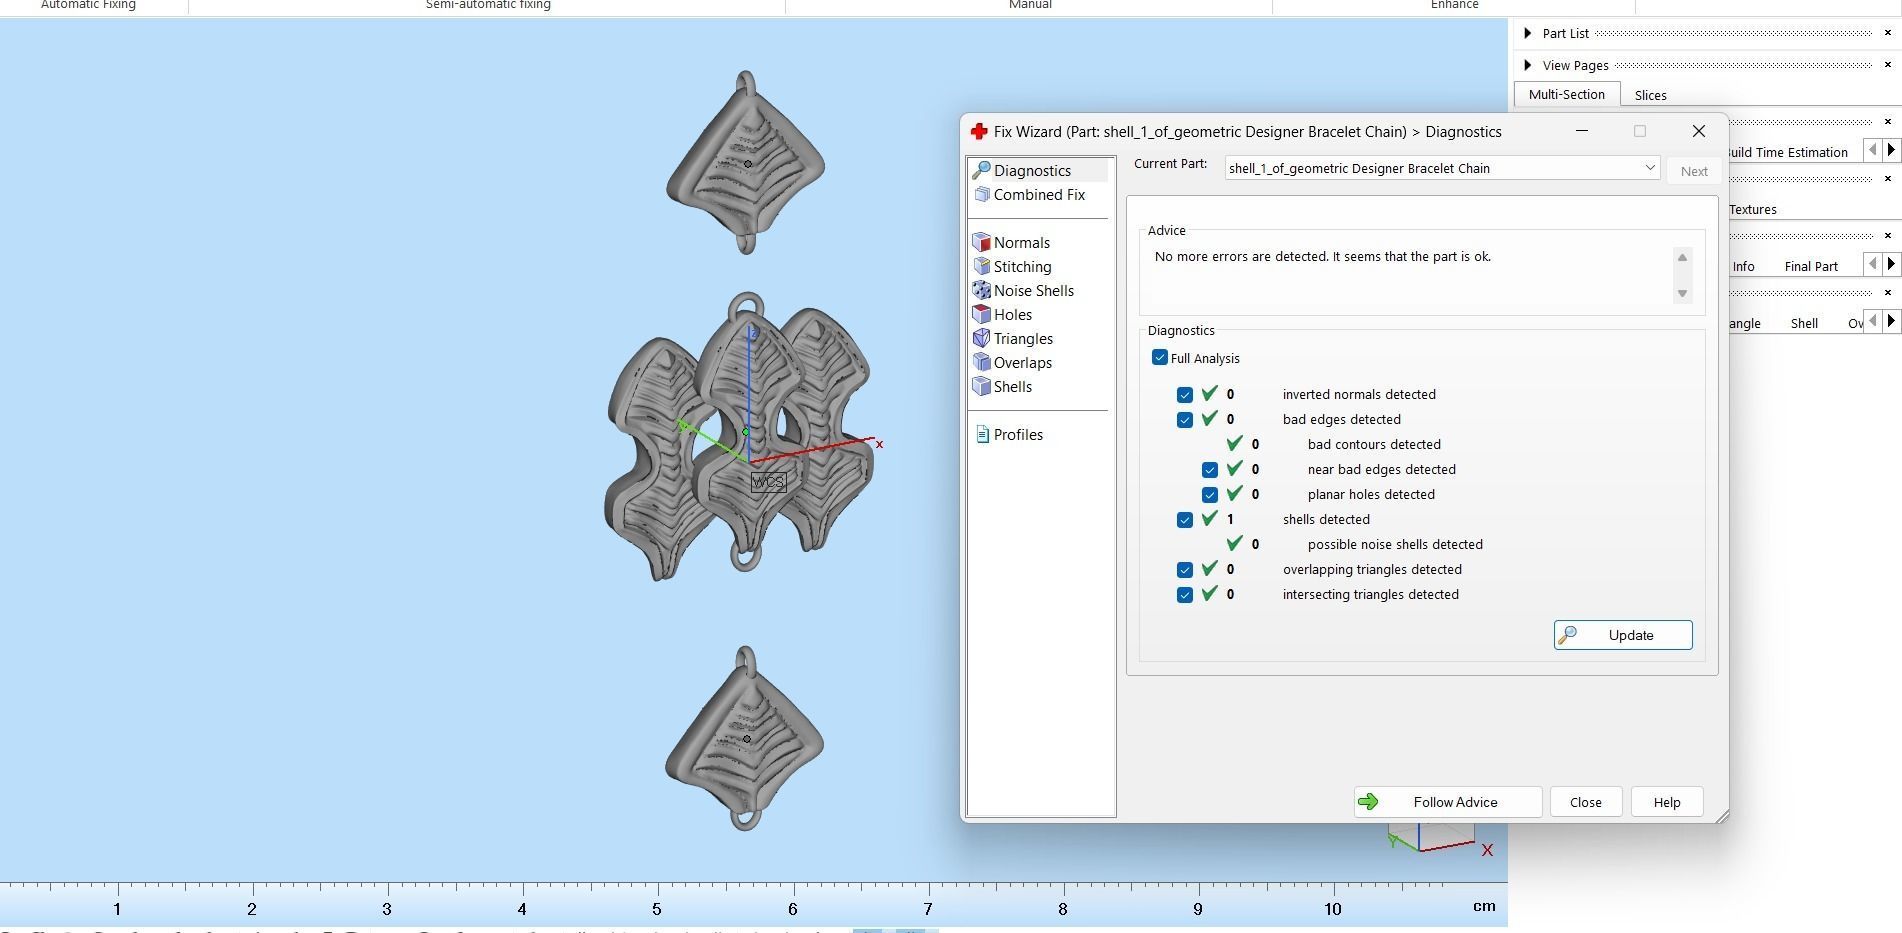Screen dimensions: 1902x933
Task: Go to the Stitching fix page
Action: point(1022,267)
